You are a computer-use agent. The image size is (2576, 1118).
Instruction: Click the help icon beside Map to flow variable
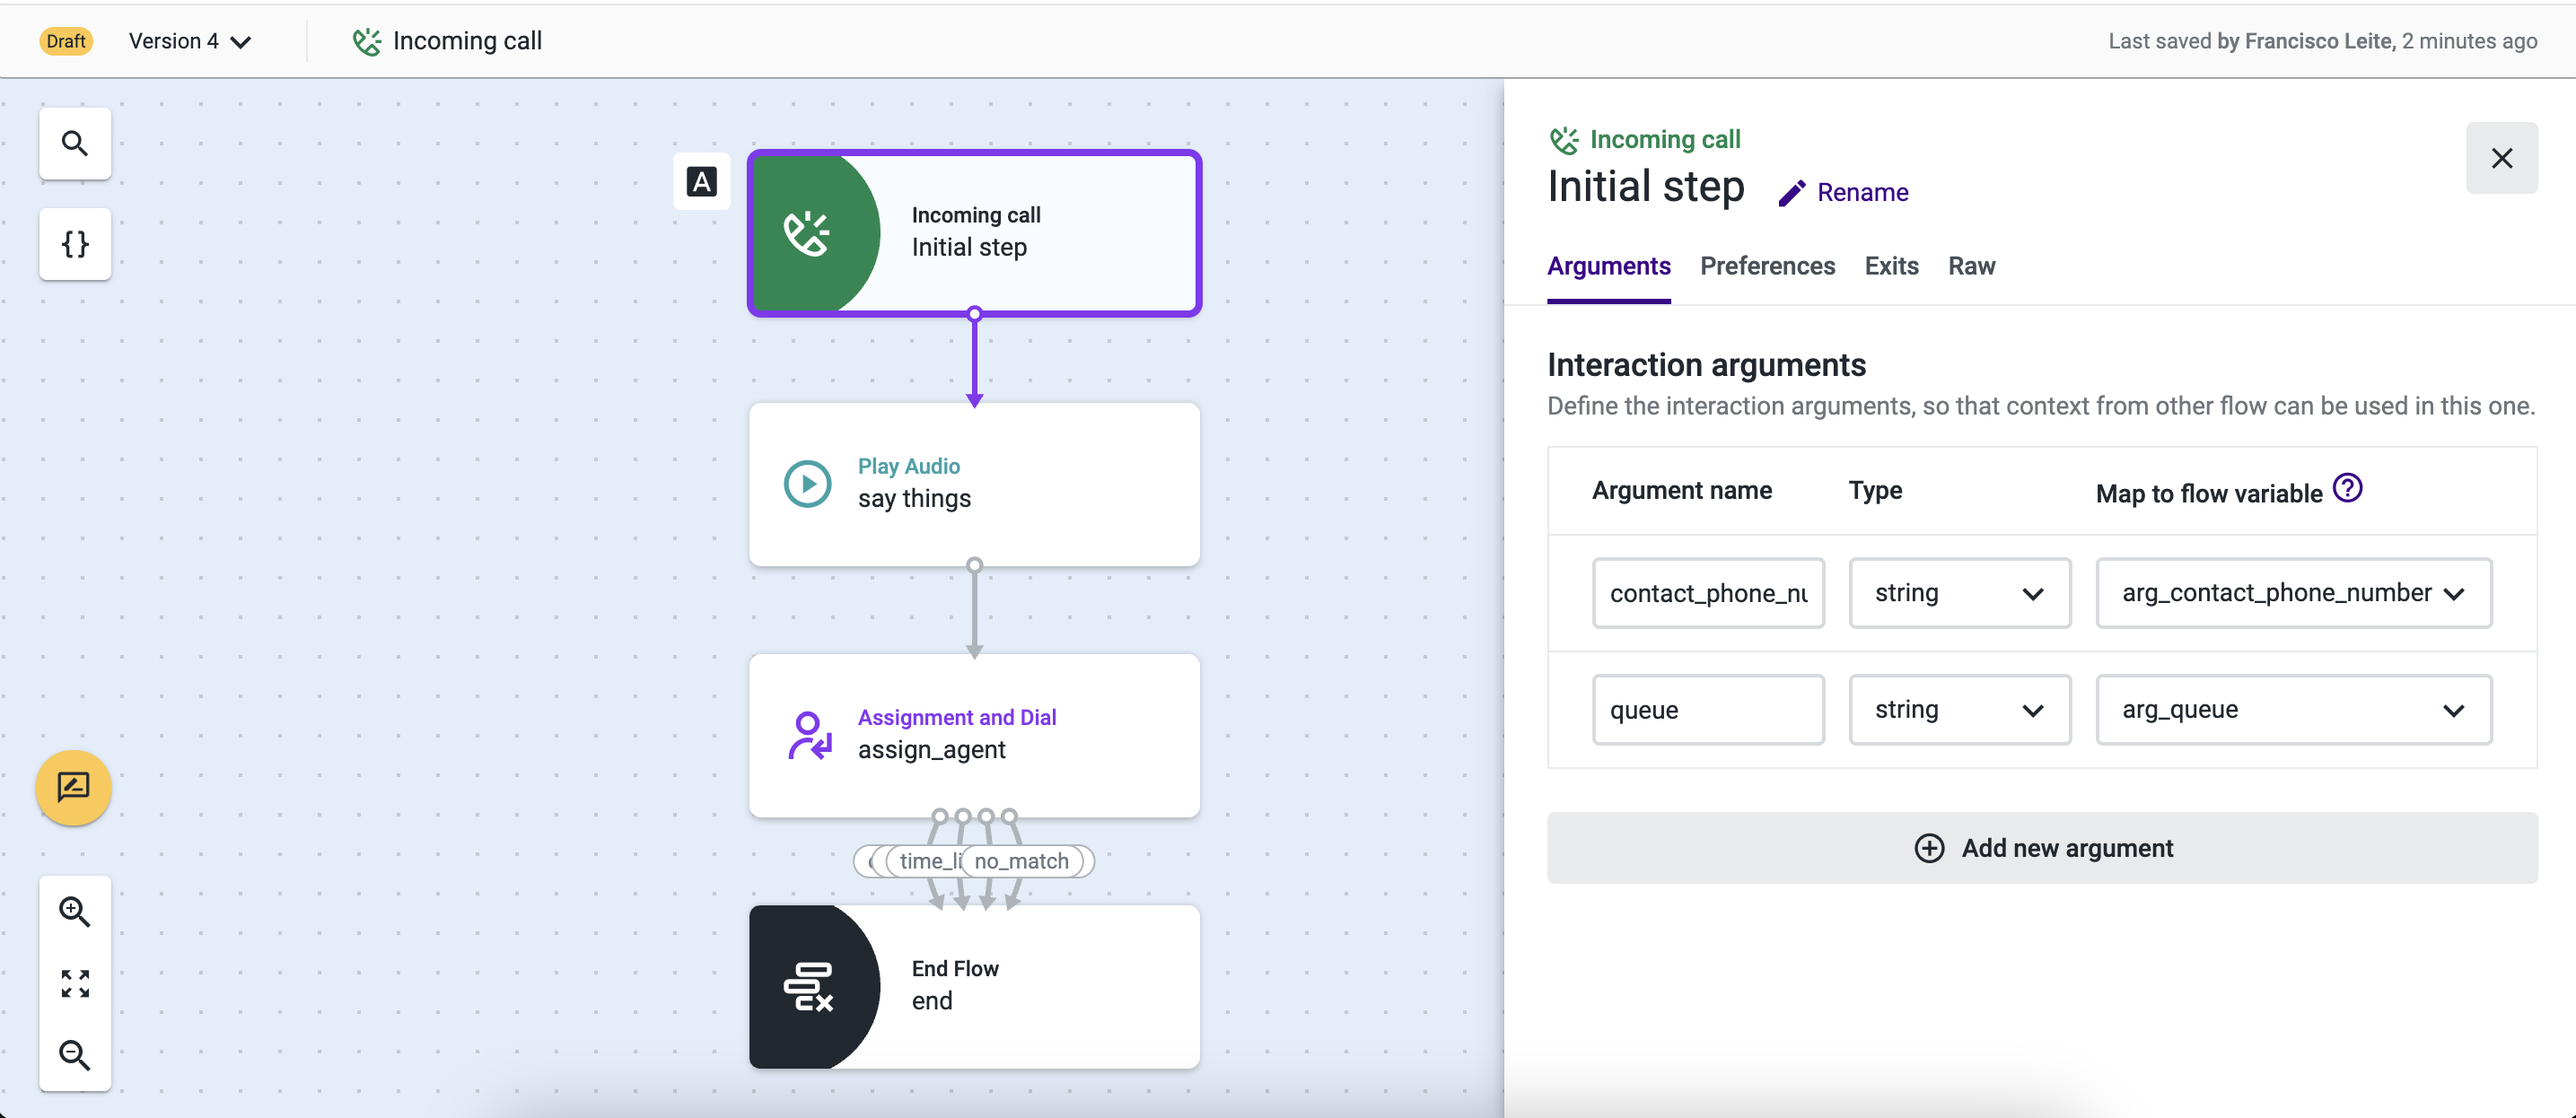[2347, 489]
